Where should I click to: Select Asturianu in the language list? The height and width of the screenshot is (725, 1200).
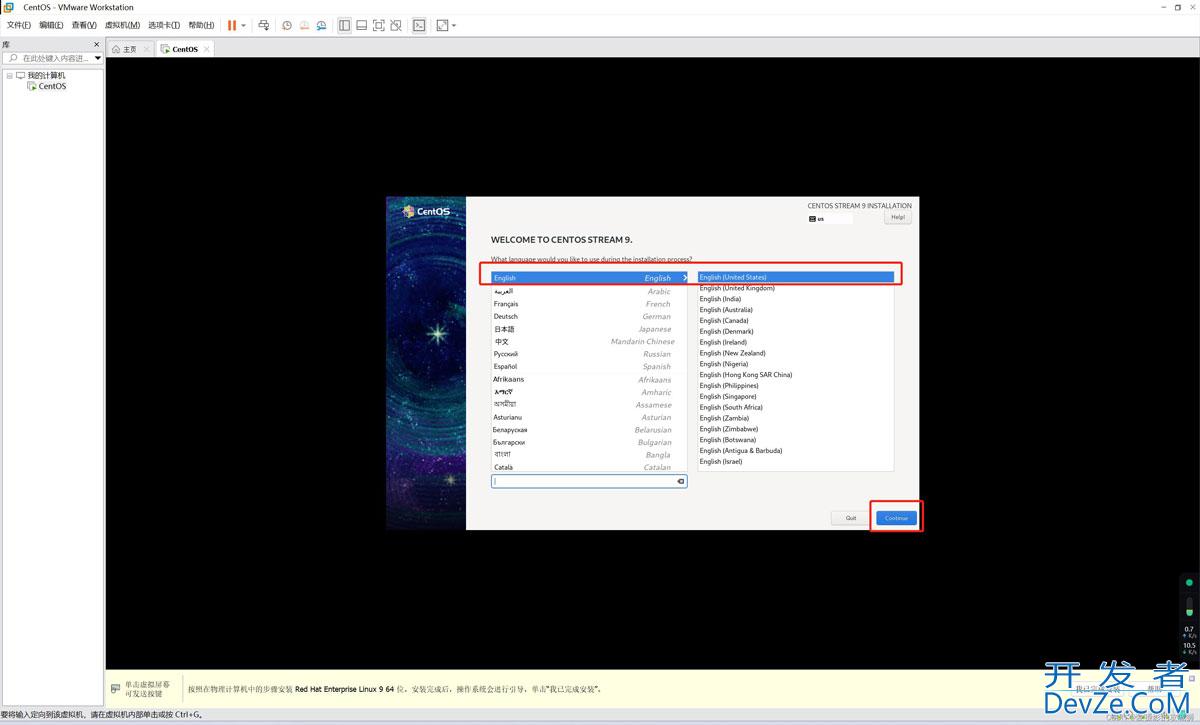coord(591,417)
